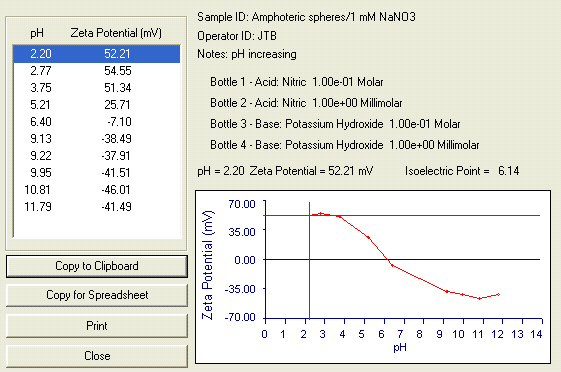Screen dimensions: 561x372
Task: Click the Sample ID text line
Action: [x=306, y=17]
